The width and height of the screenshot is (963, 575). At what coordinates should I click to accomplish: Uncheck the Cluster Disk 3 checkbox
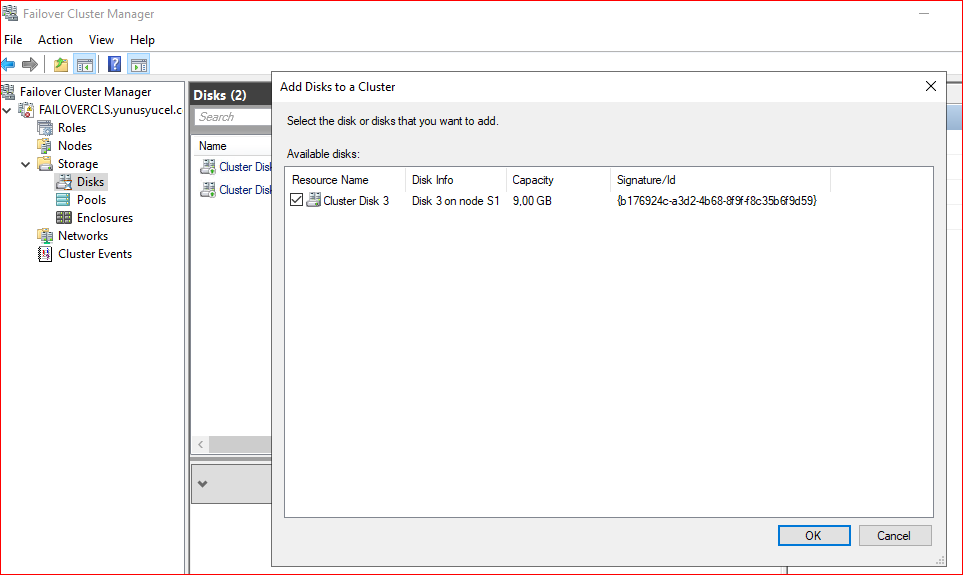297,200
